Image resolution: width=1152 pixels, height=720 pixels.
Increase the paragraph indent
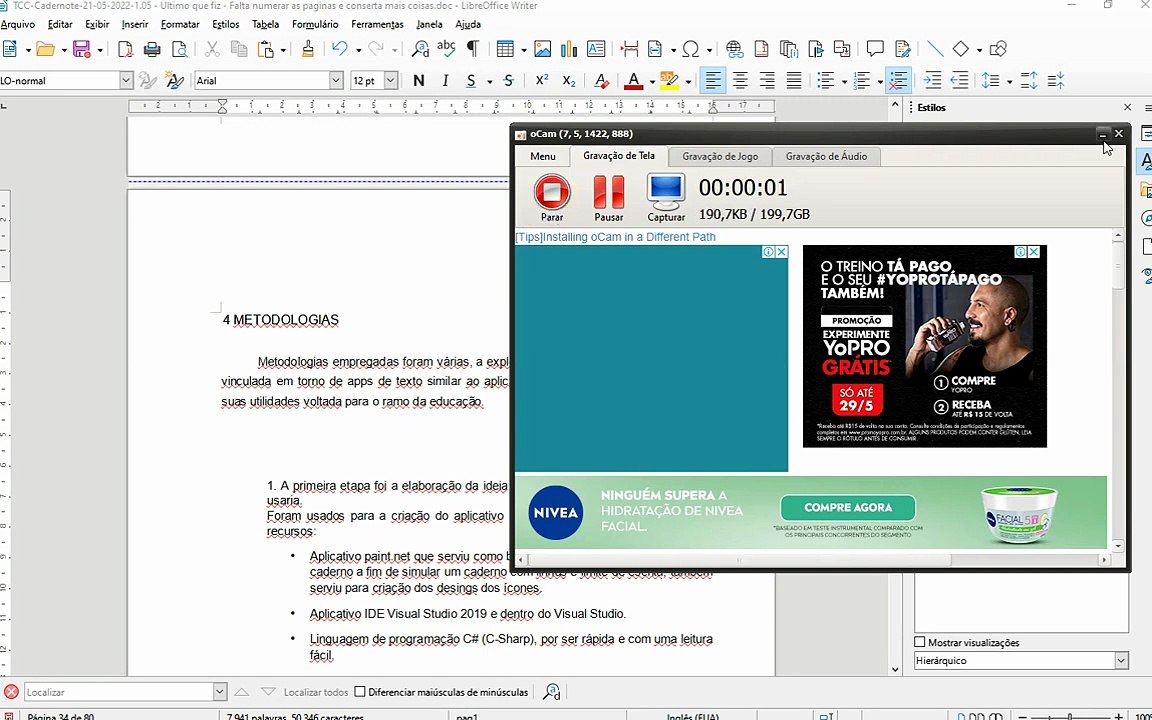click(932, 81)
